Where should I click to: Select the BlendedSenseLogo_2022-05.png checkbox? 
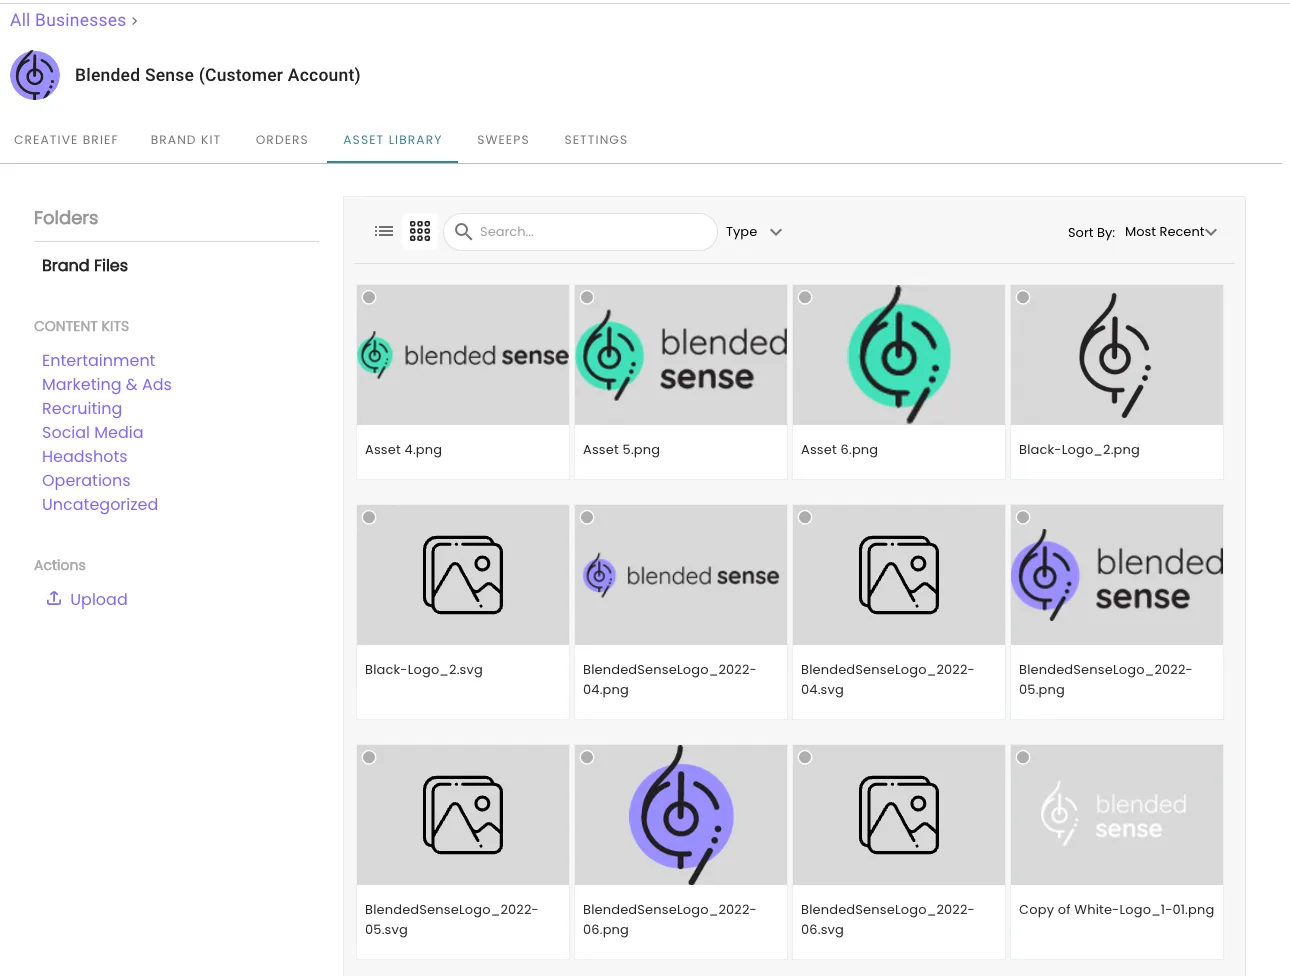click(x=1023, y=517)
